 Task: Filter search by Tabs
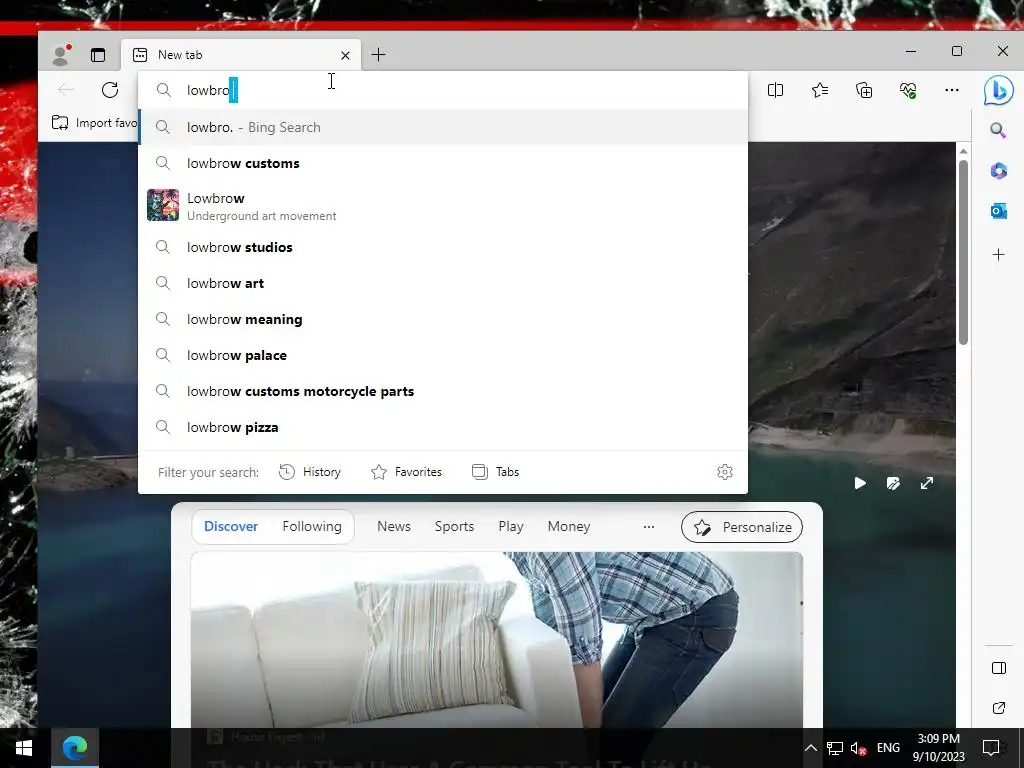[495, 472]
